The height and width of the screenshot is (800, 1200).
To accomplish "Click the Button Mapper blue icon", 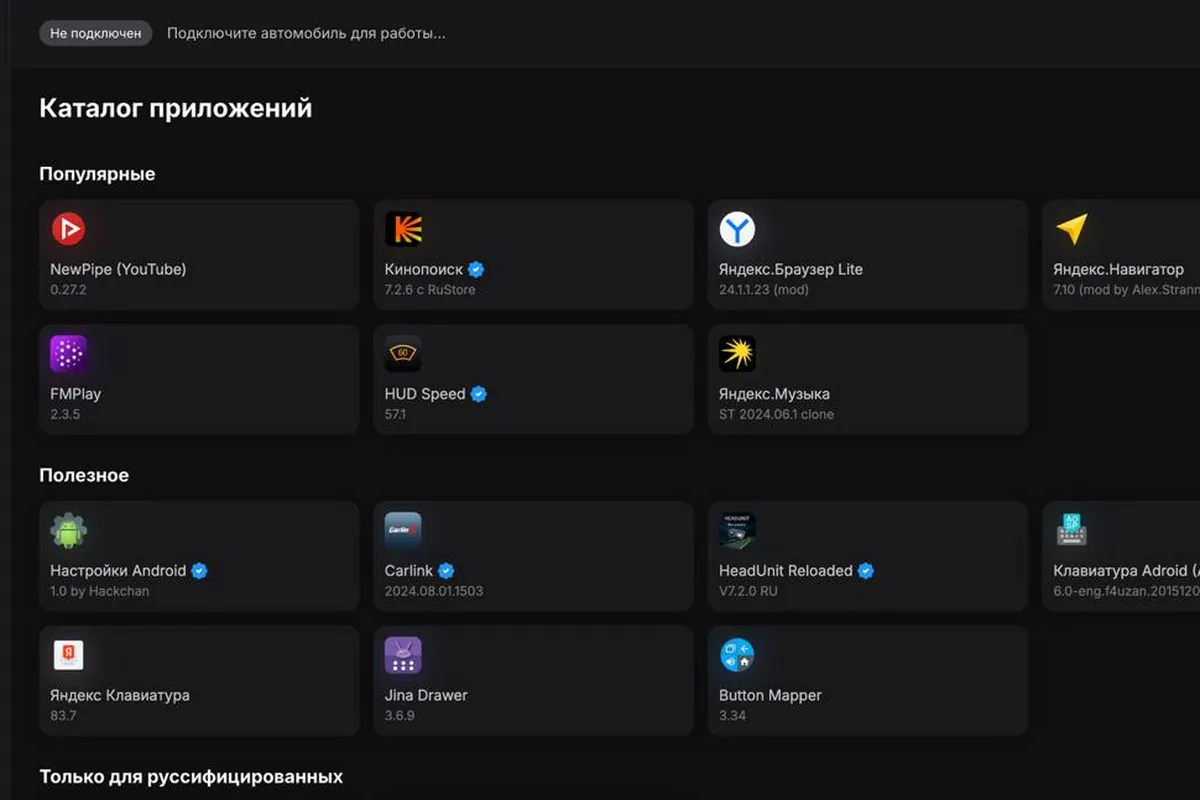I will [737, 655].
